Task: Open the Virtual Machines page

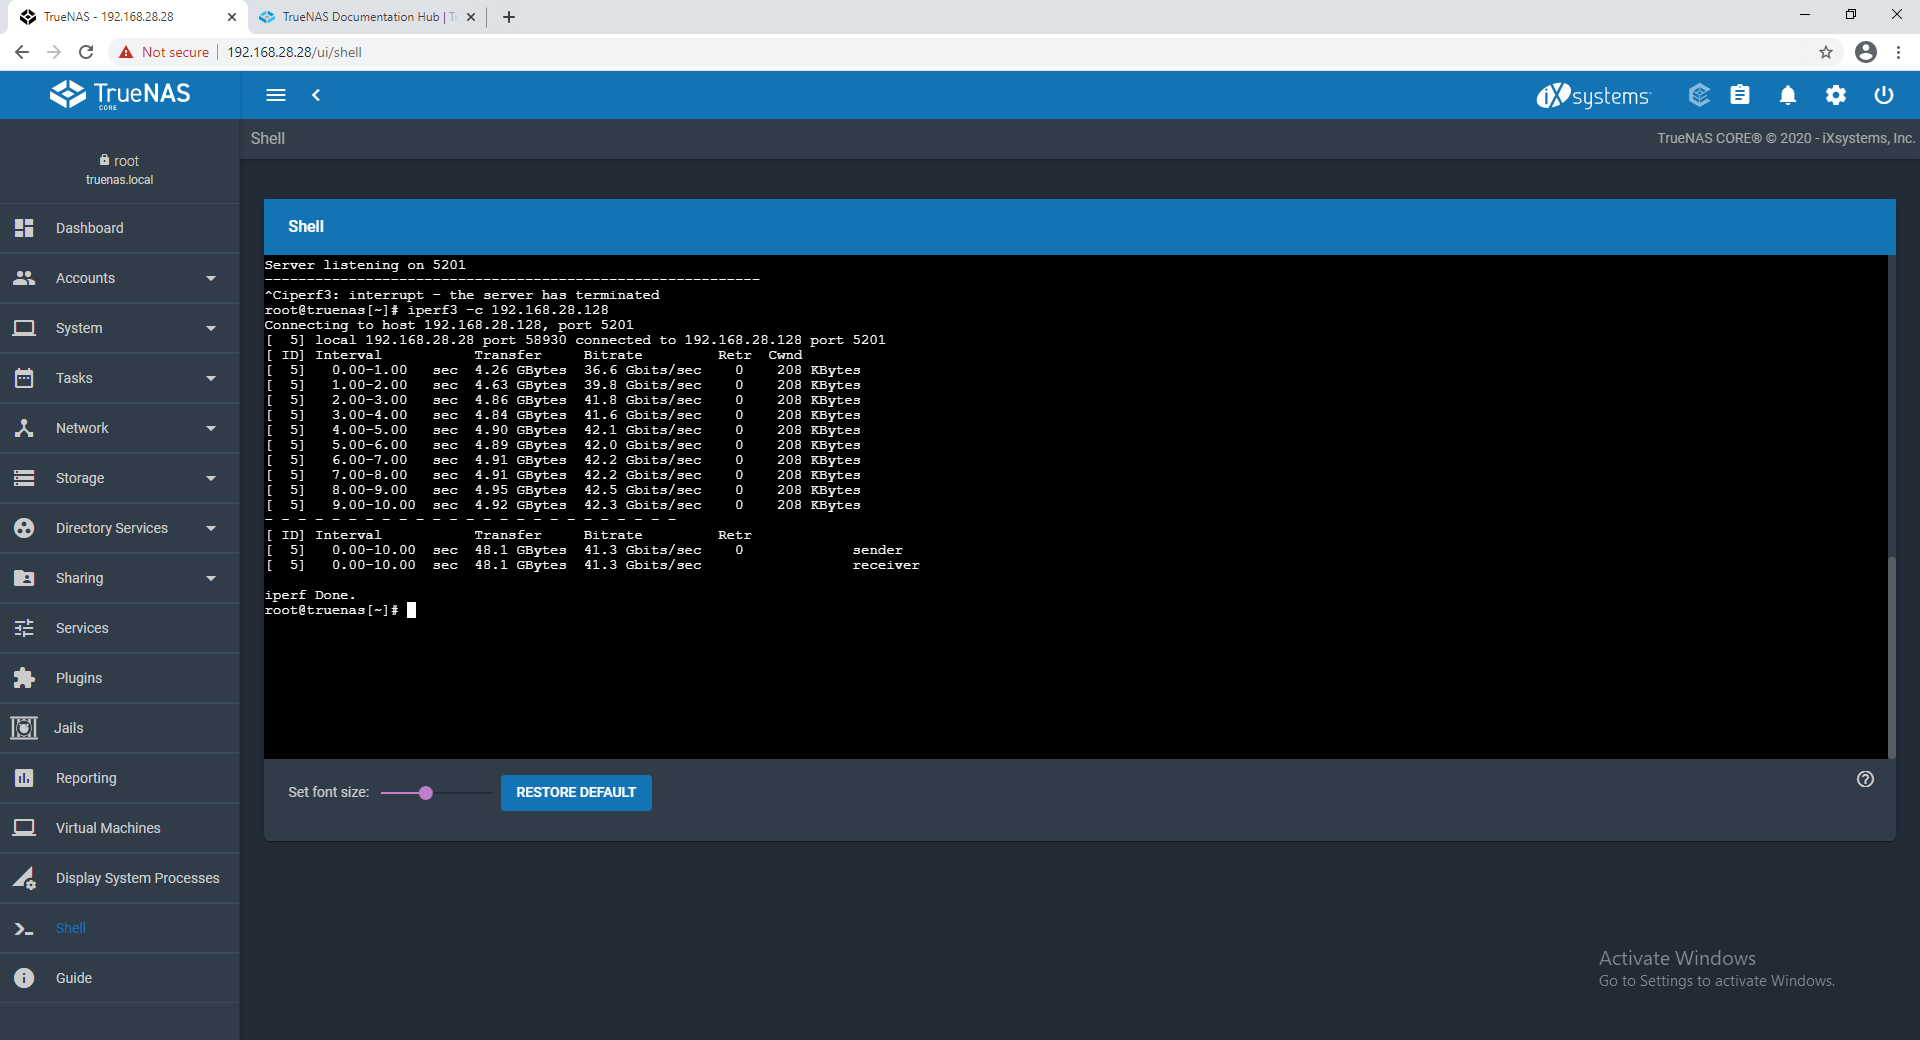Action: [108, 828]
